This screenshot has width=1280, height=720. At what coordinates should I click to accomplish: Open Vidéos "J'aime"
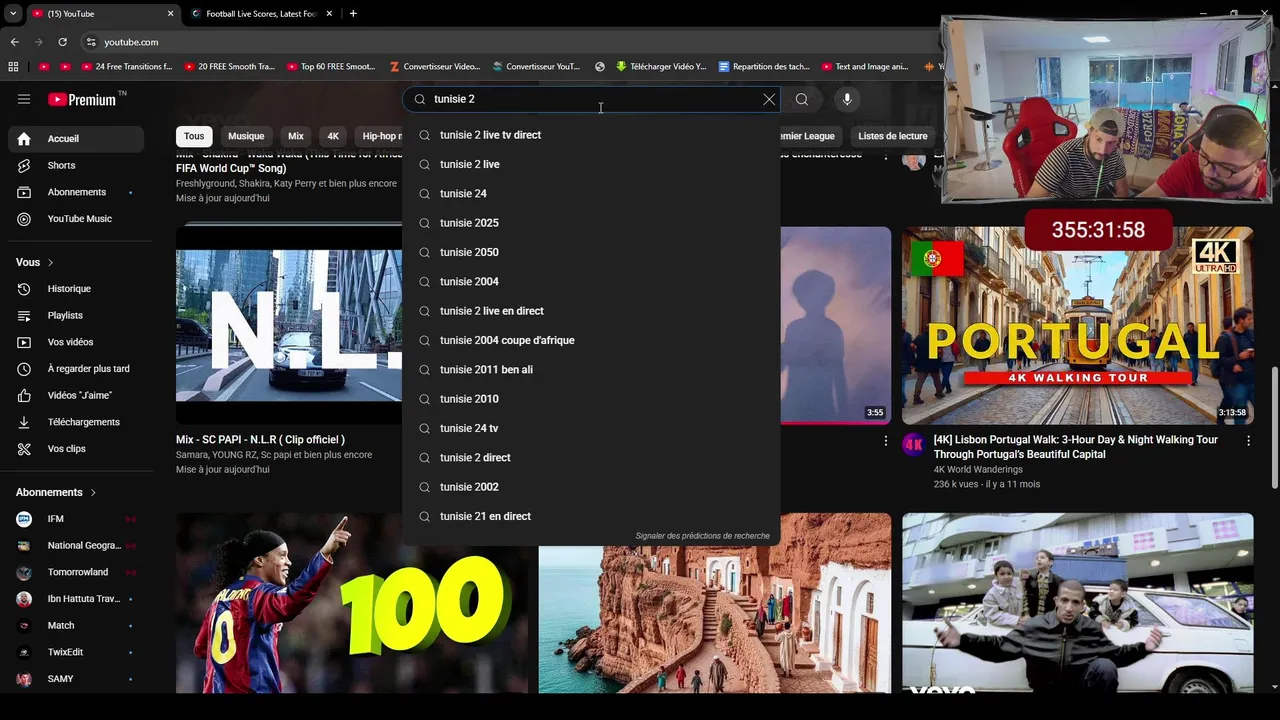click(76, 395)
